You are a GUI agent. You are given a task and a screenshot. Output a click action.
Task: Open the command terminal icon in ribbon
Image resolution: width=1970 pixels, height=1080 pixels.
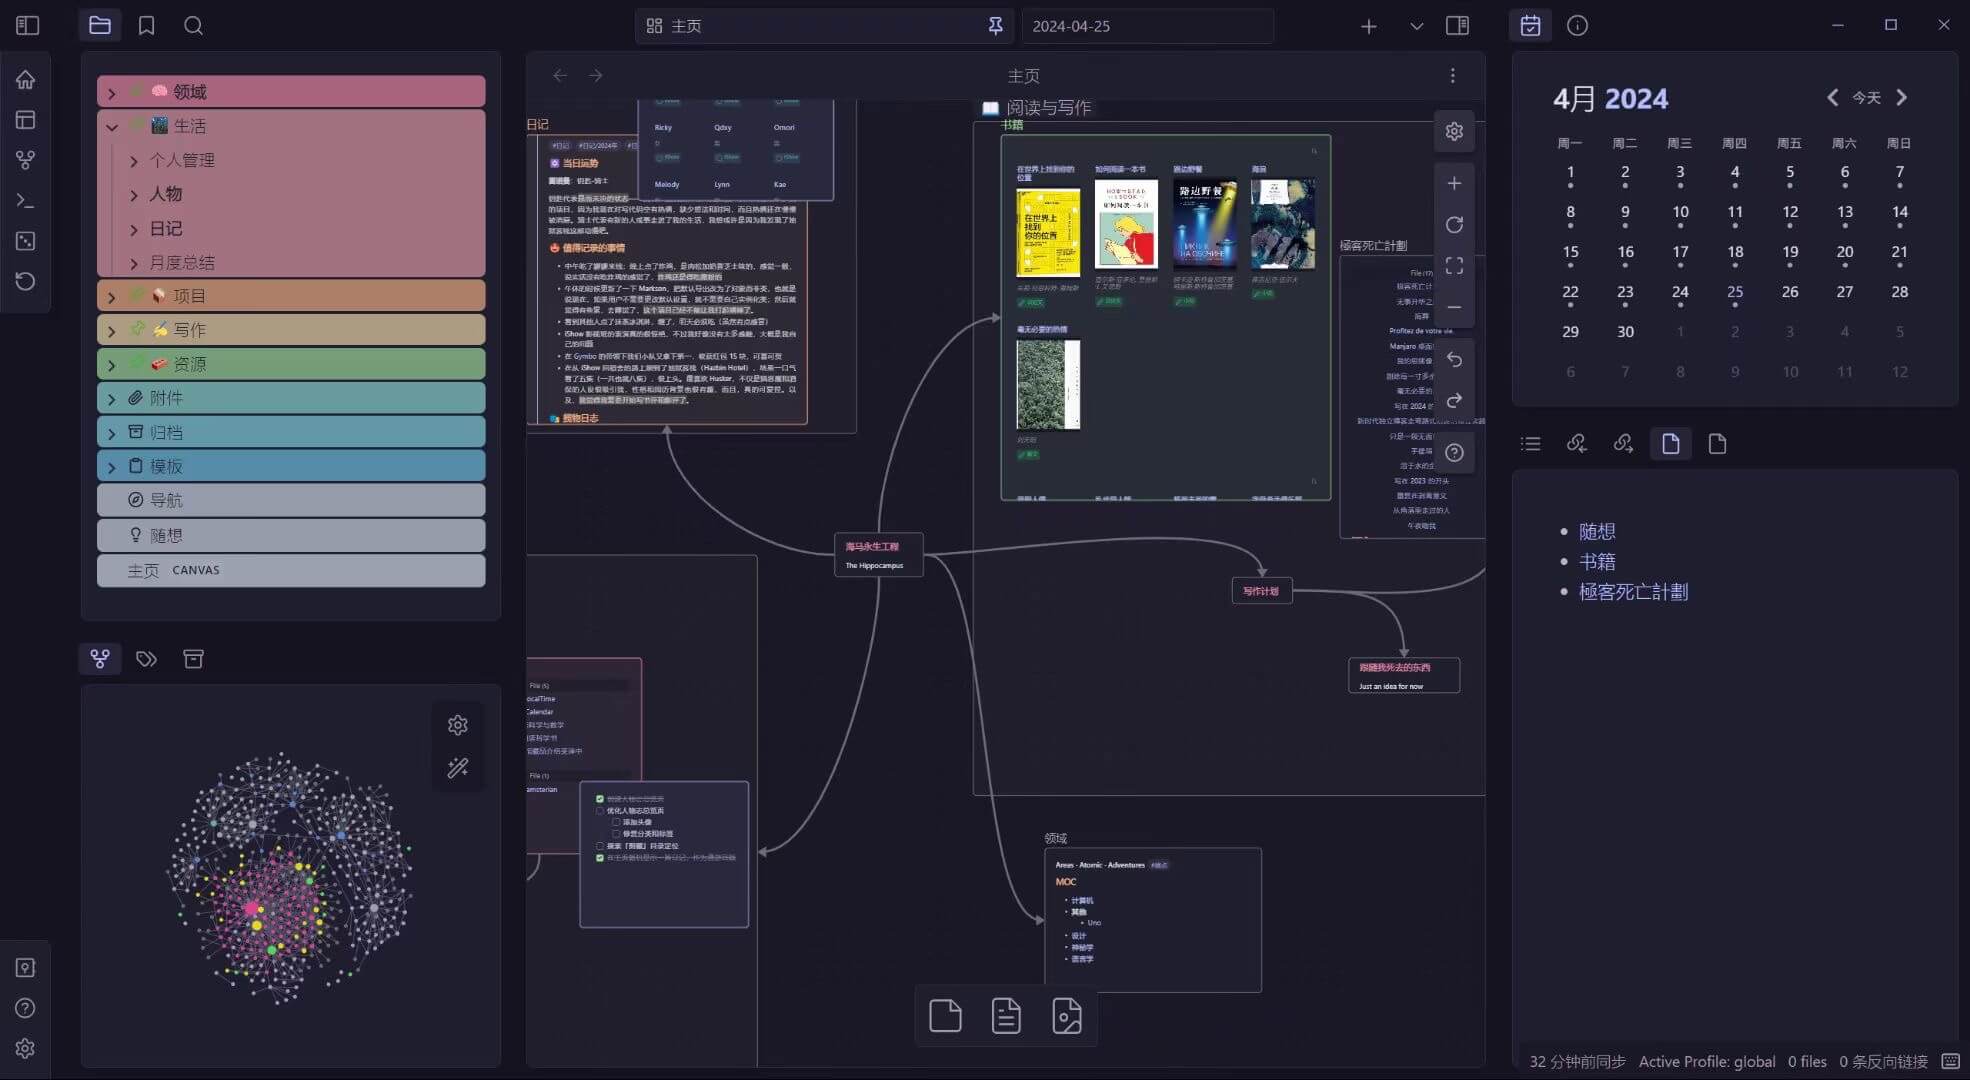click(x=26, y=200)
